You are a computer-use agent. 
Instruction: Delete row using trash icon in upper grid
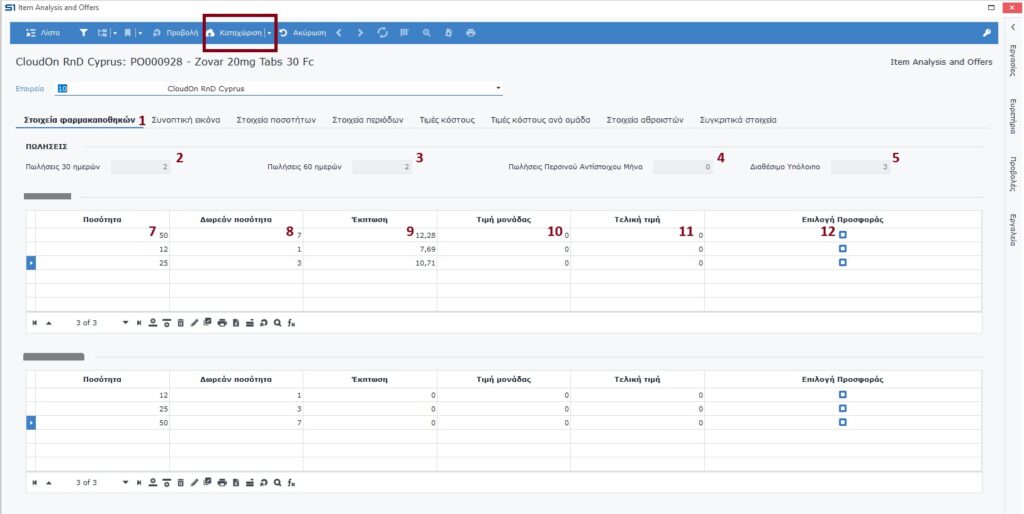point(181,323)
